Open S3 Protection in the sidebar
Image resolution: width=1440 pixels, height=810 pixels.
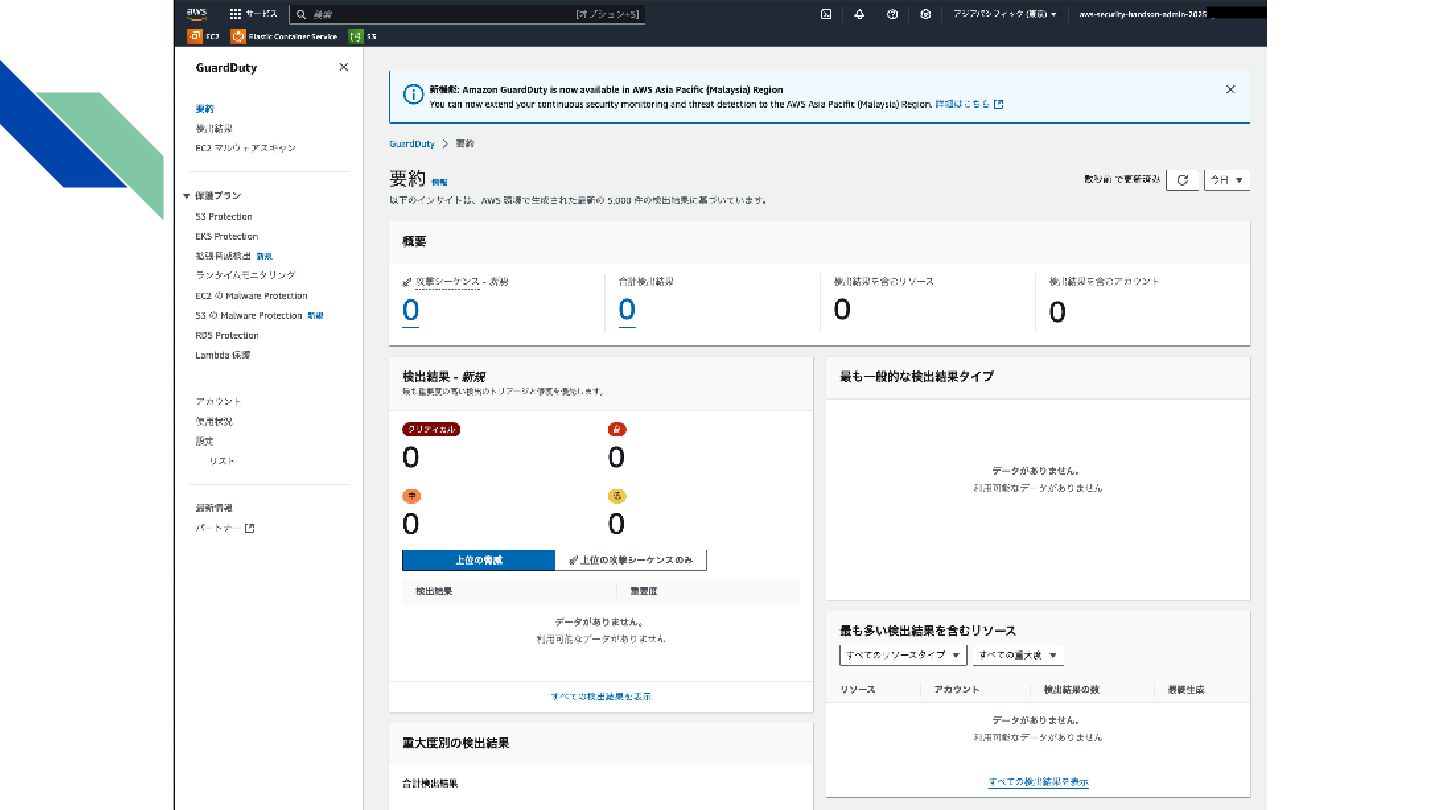(224, 217)
